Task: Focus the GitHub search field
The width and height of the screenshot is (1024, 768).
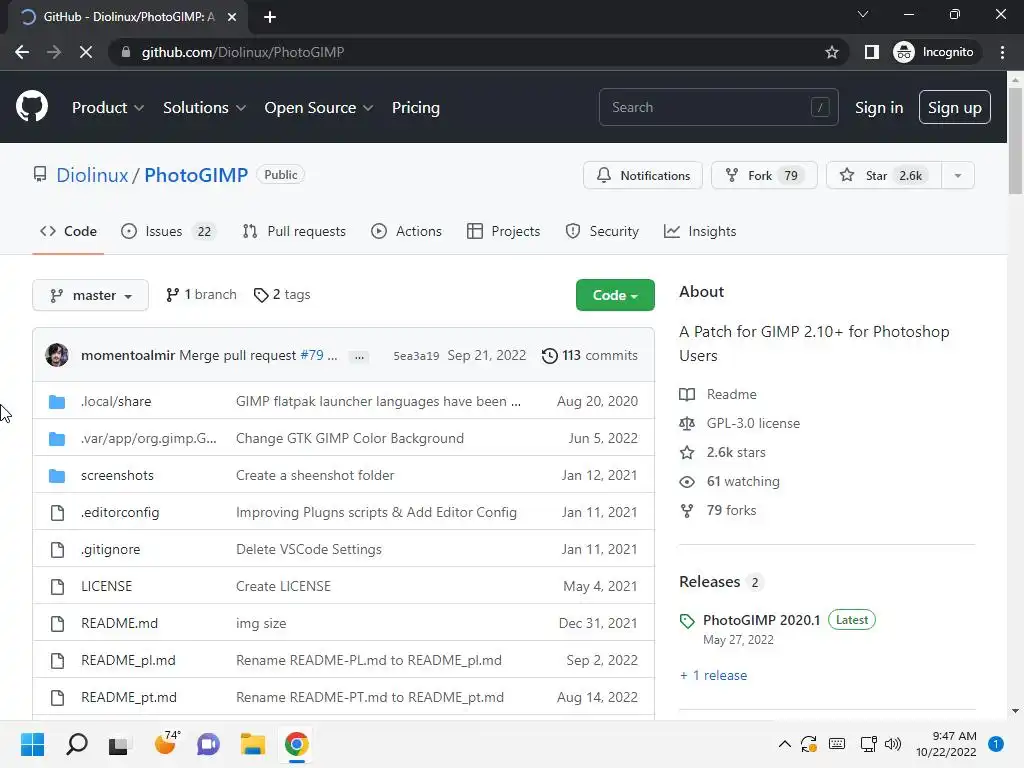Action: tap(718, 107)
